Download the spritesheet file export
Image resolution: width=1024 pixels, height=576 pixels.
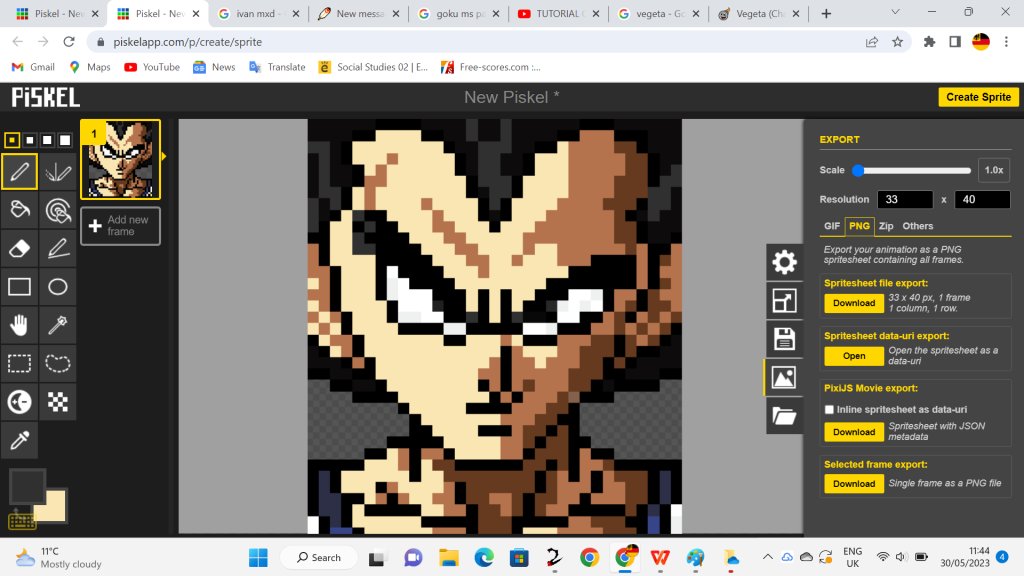pyautogui.click(x=854, y=303)
